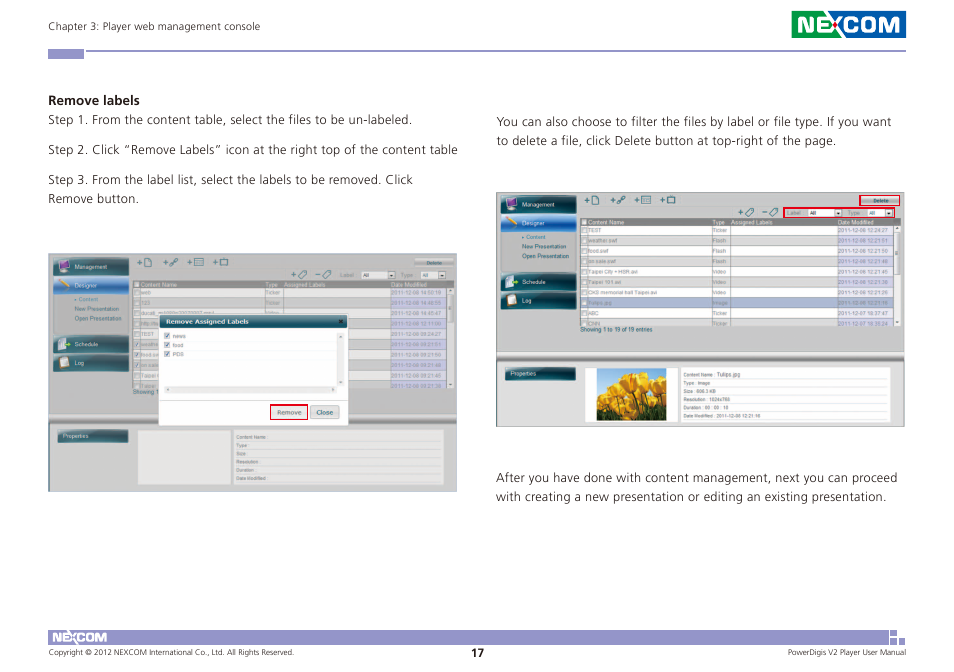Screen dimensions: 954x672
Task: Click Log clipboard icon in Tulips screenshot
Action: 512,300
